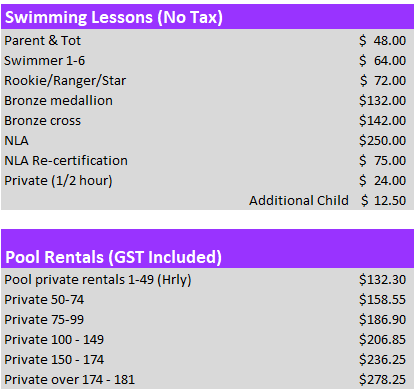Viewport: 414px width, 390px height.
Task: Click the Swimmer 1-6 price $64.00
Action: 382,61
